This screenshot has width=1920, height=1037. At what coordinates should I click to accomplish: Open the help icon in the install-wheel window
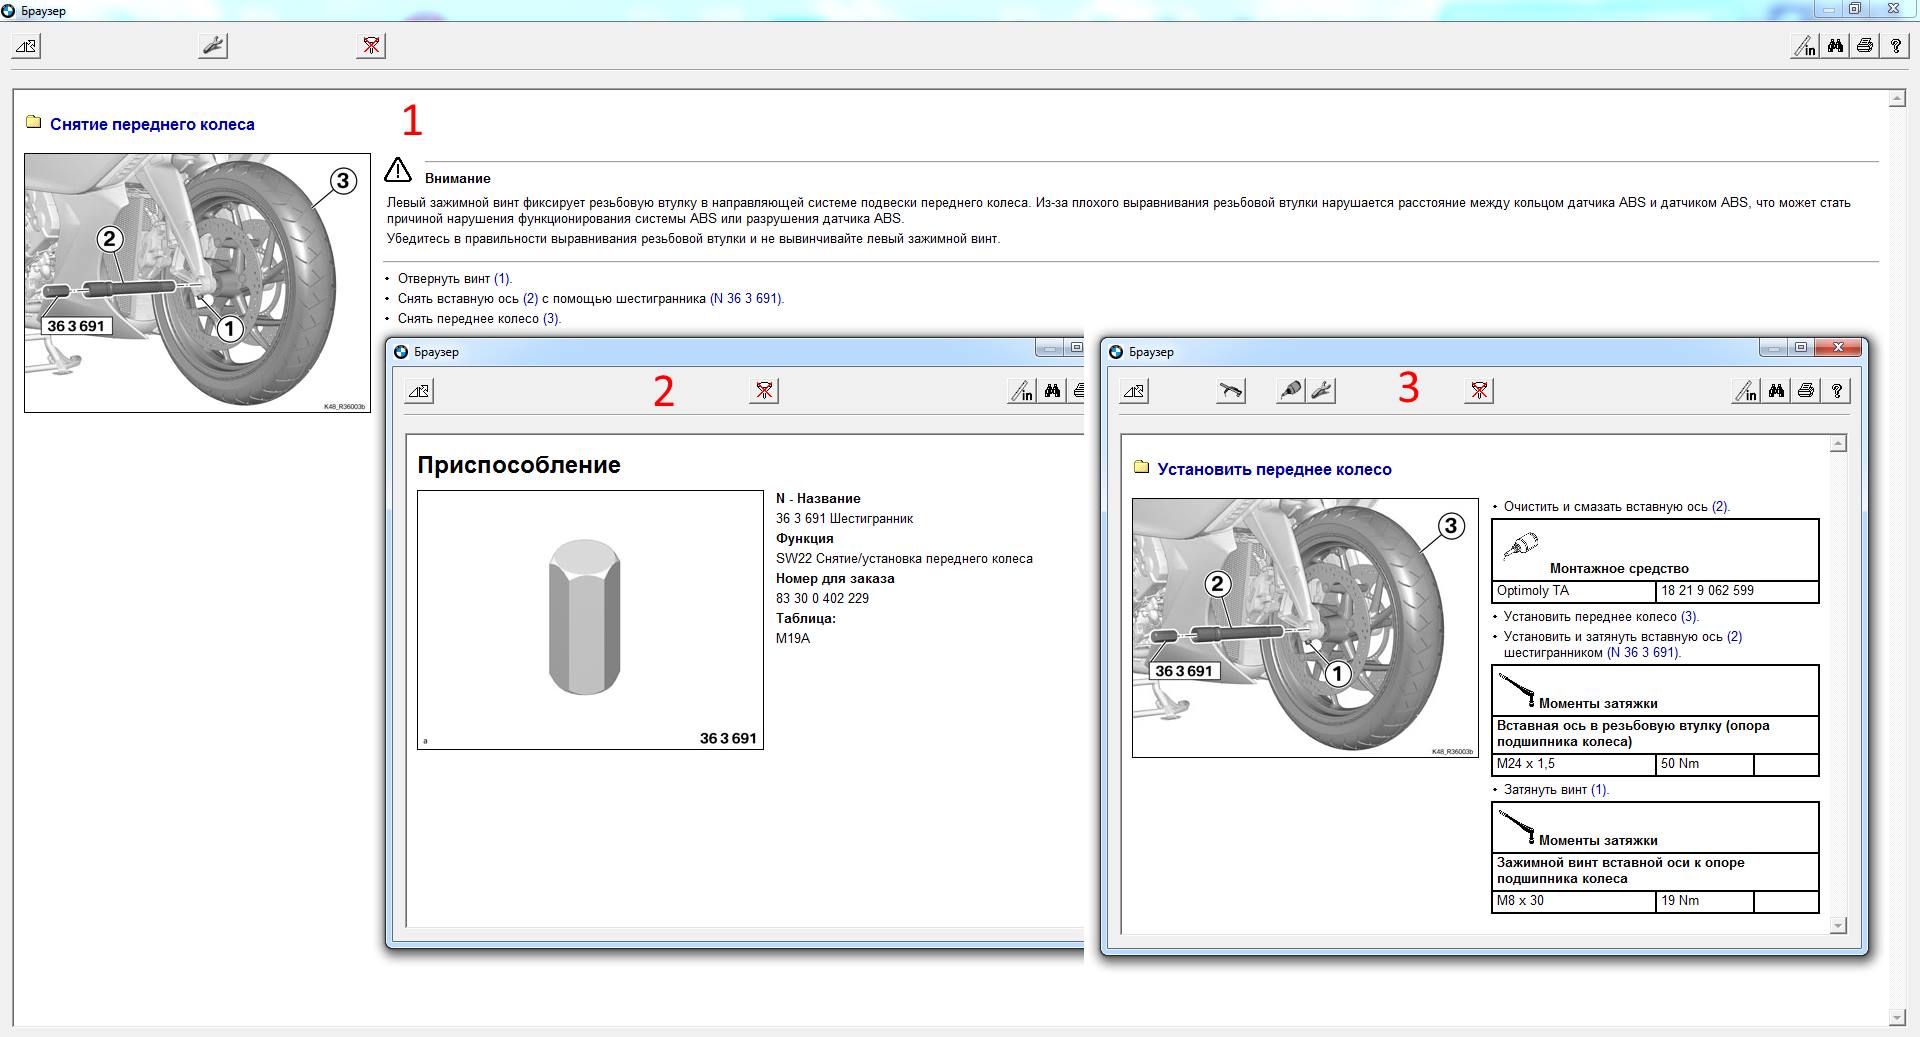[x=1836, y=391]
